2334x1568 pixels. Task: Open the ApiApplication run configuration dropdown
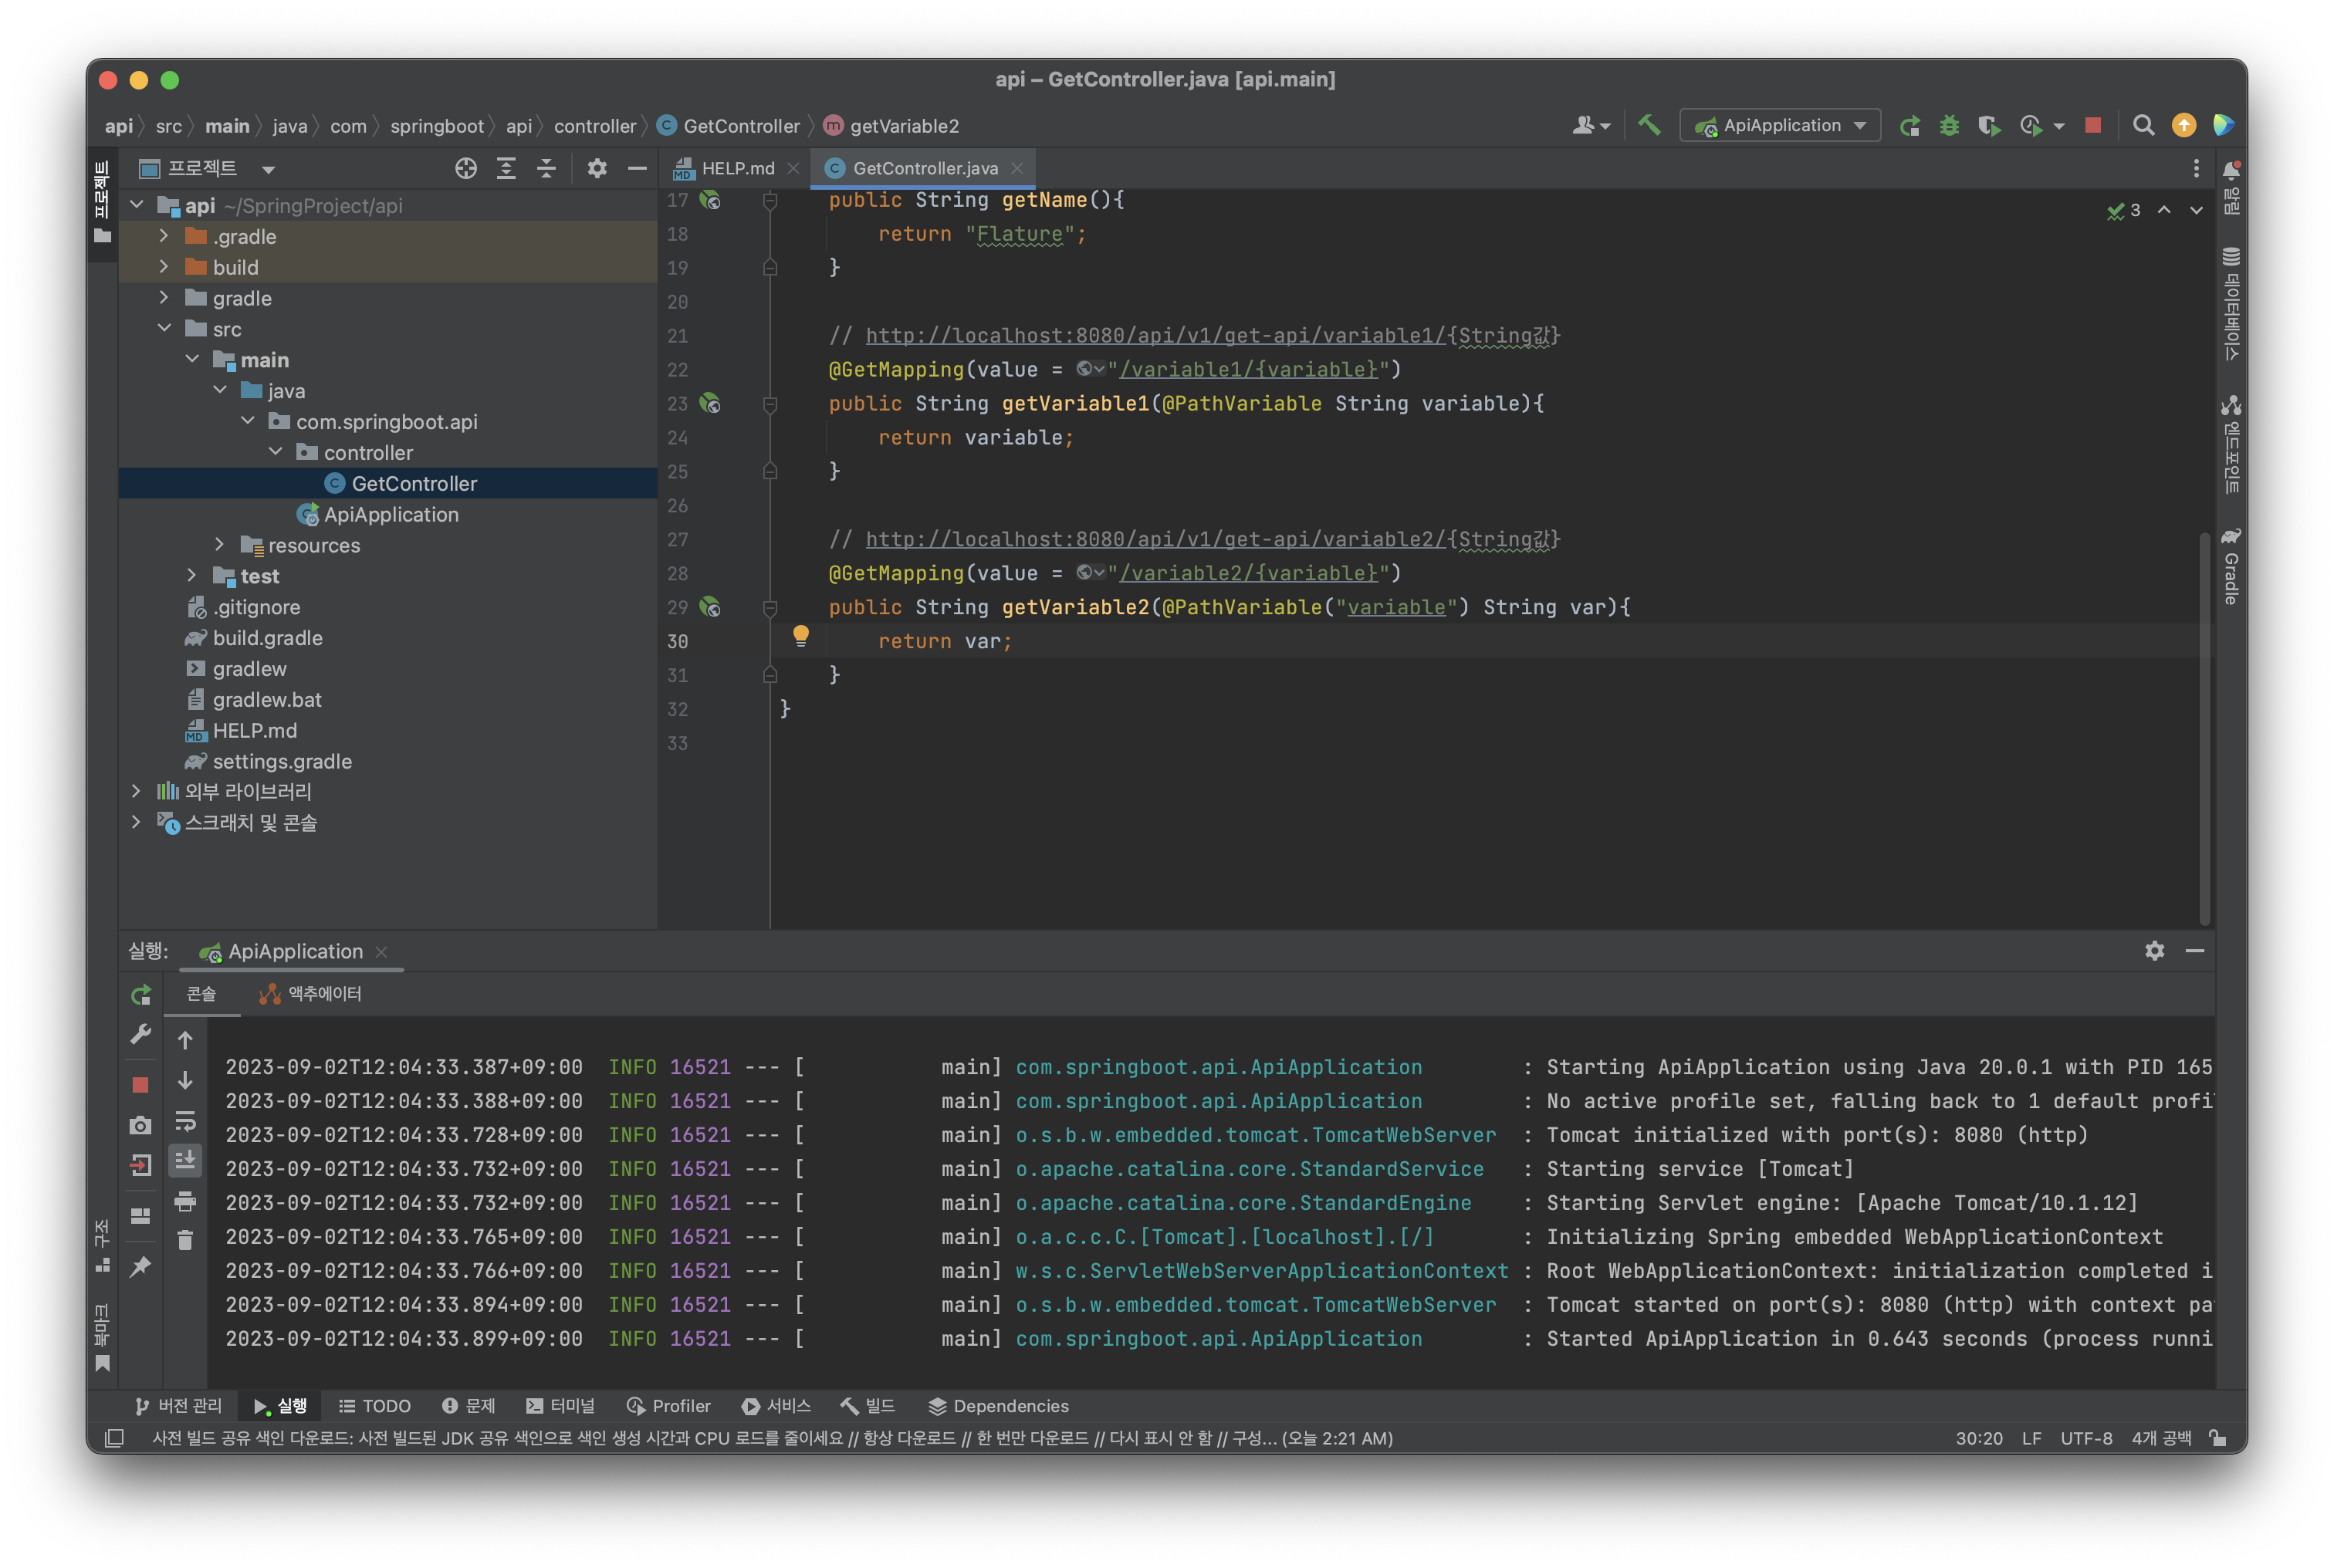point(1781,125)
